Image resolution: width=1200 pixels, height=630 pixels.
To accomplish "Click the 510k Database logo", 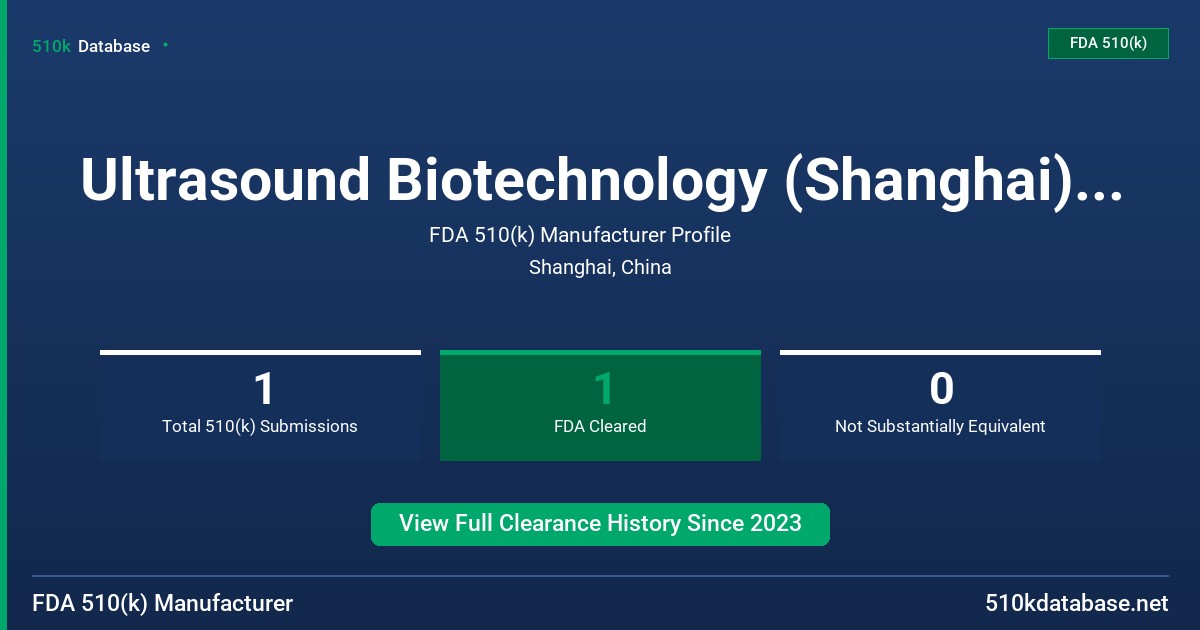I will [91, 46].
